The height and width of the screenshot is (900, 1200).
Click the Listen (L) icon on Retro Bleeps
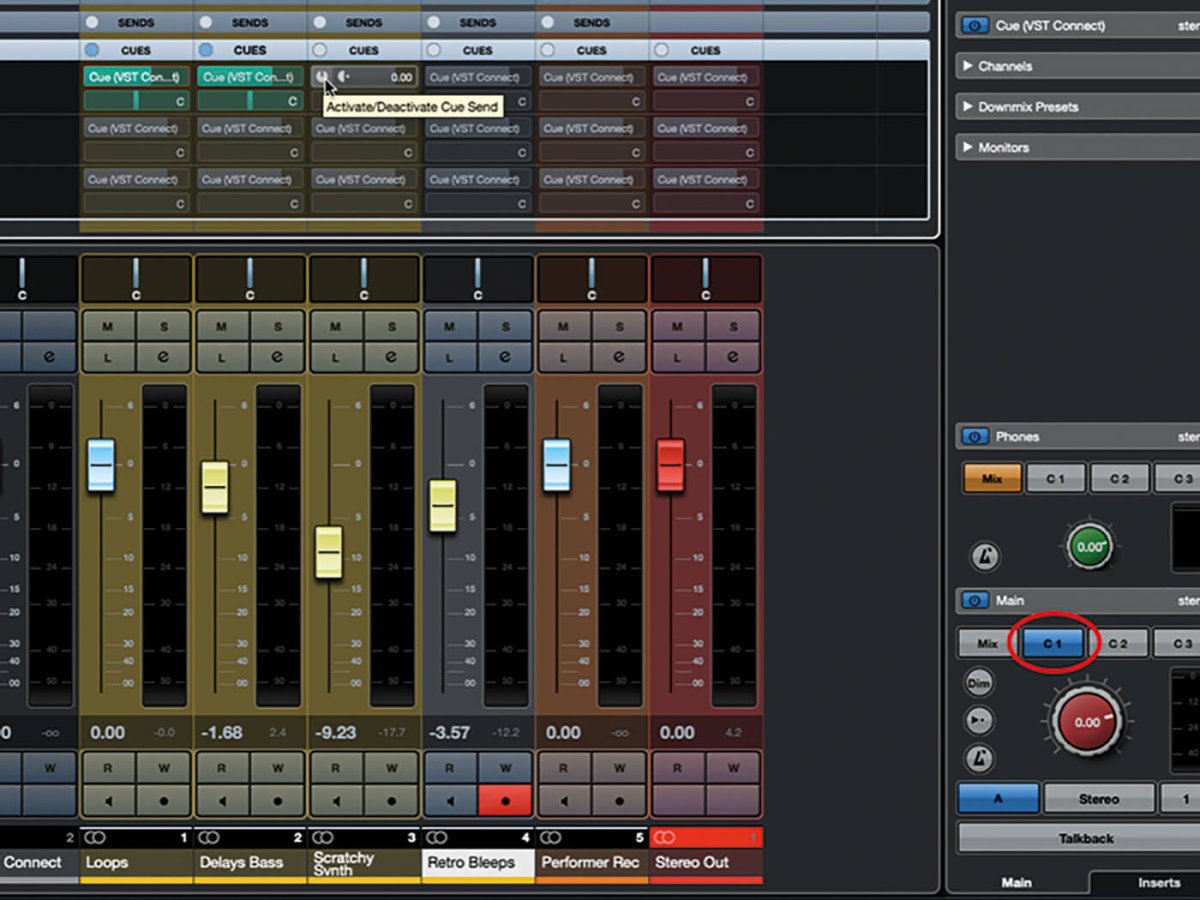tap(449, 358)
